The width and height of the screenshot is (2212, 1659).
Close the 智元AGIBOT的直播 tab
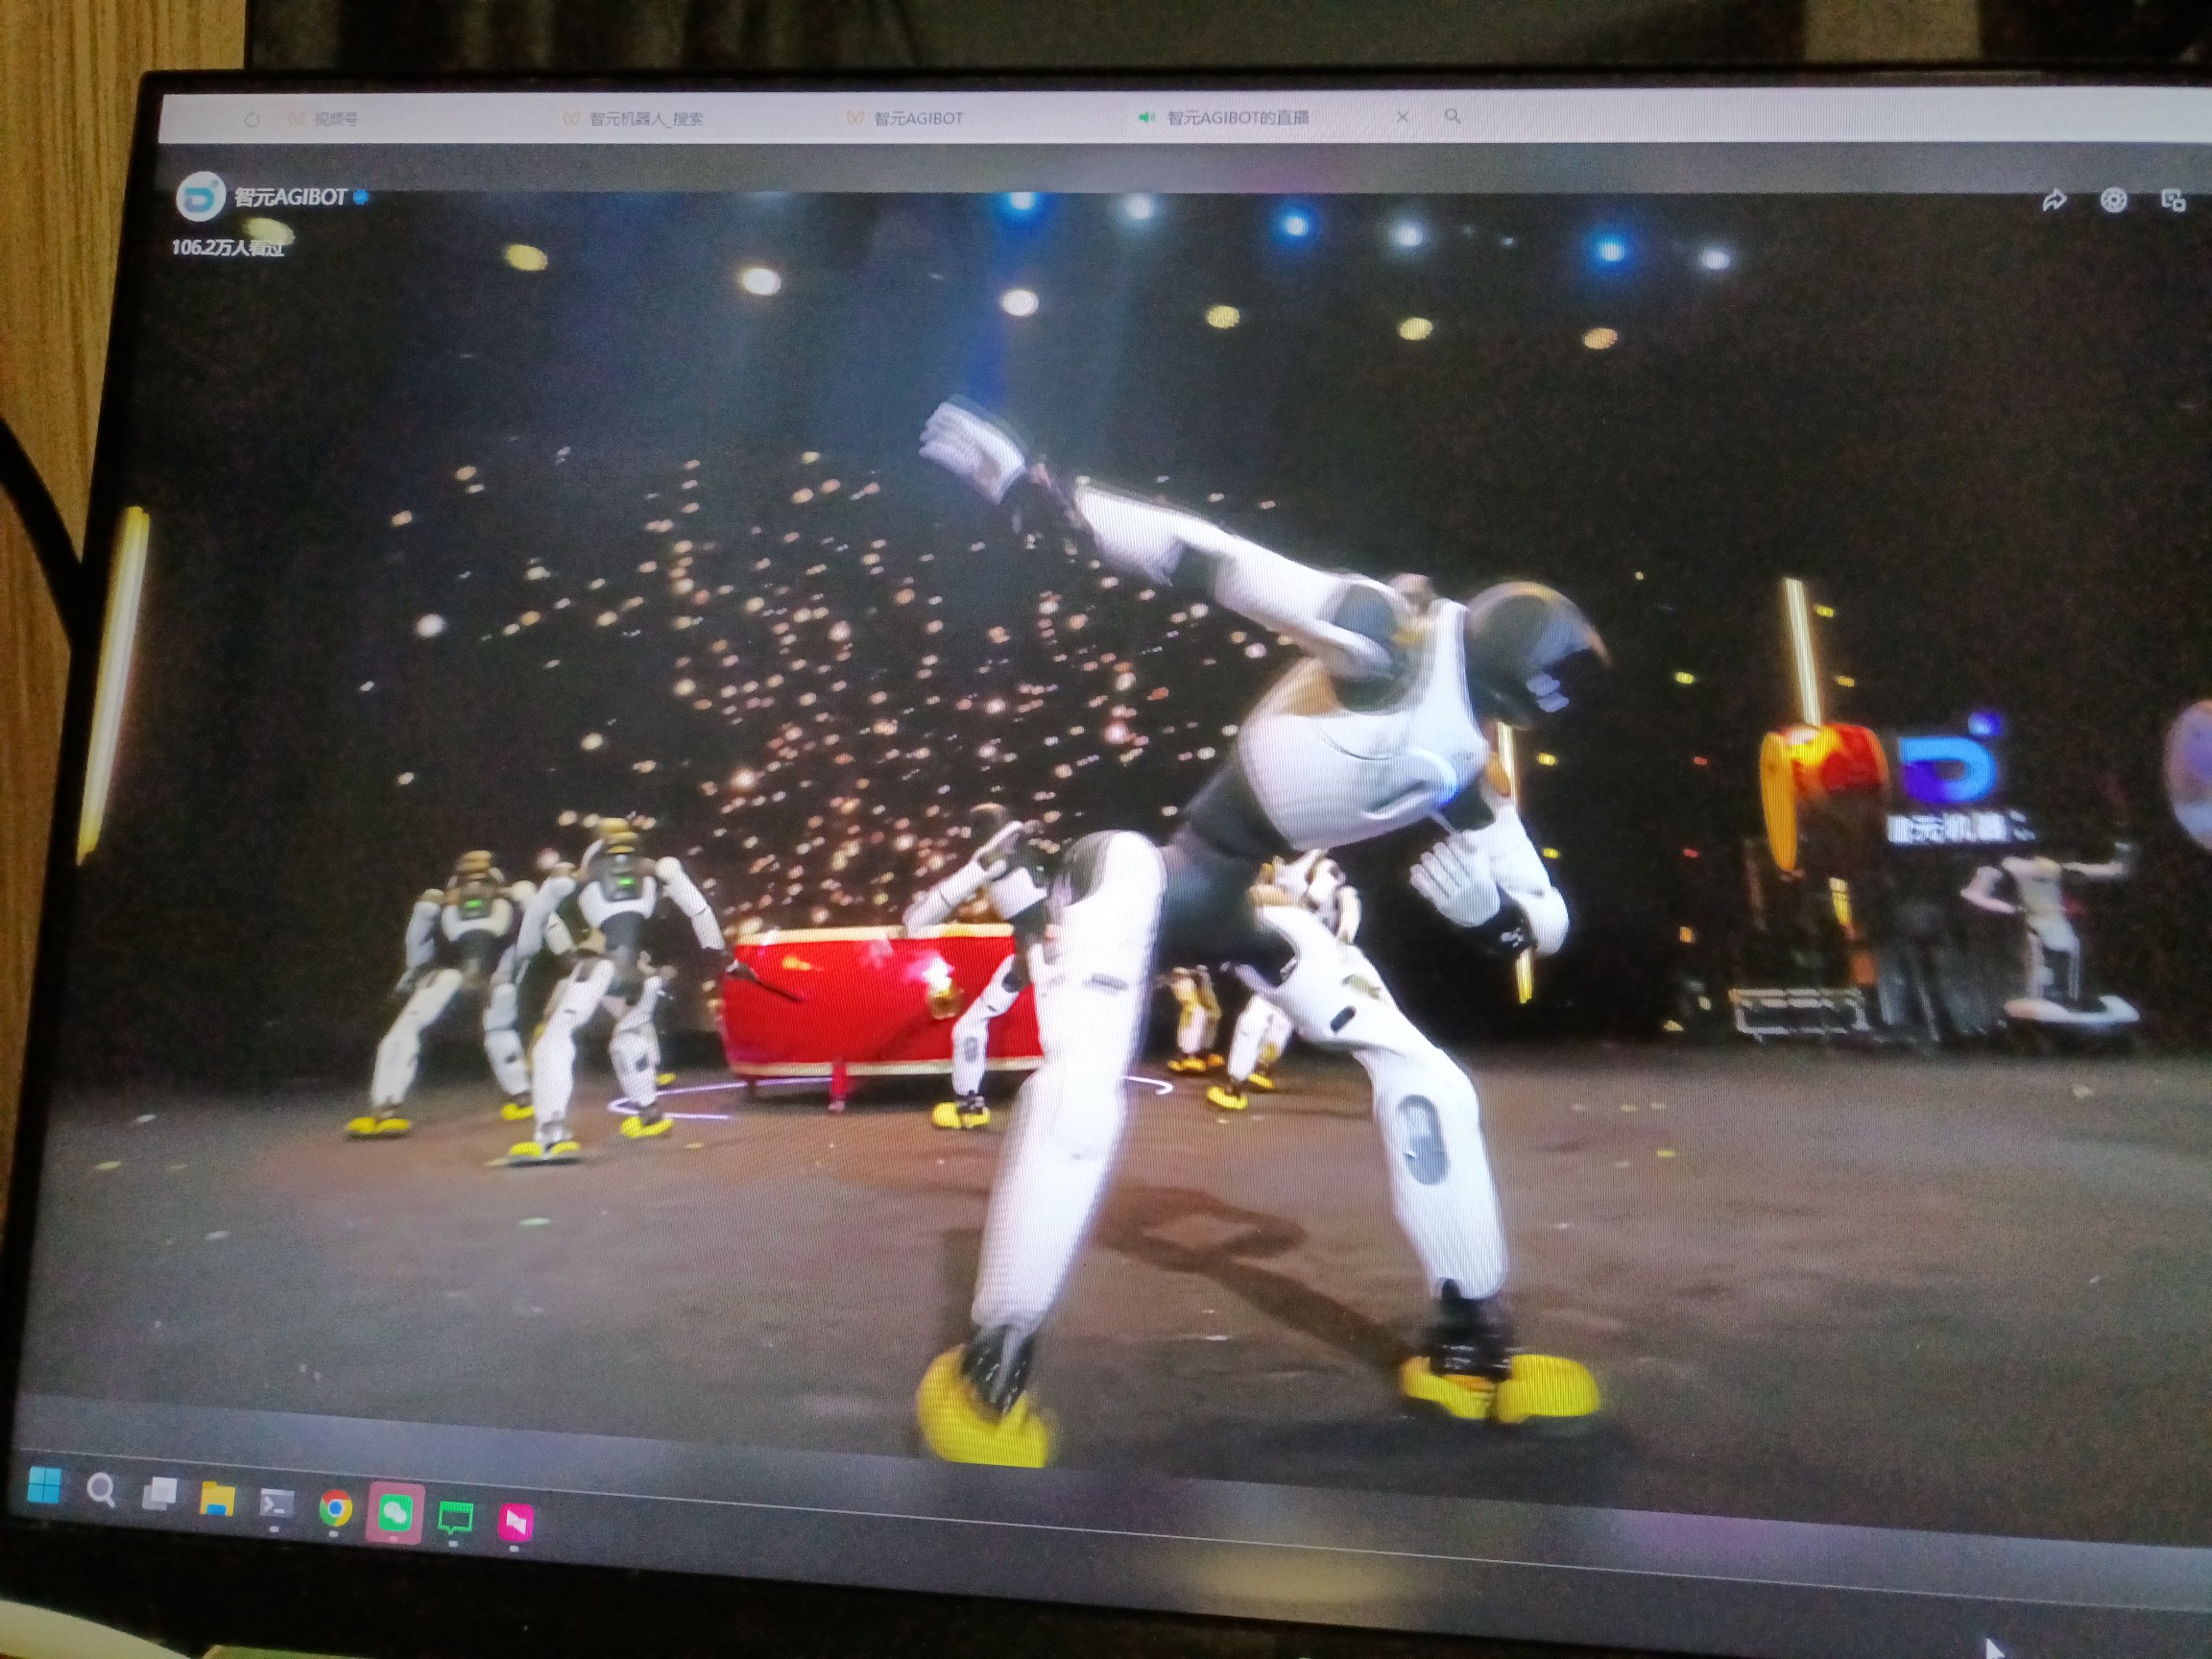[1402, 117]
